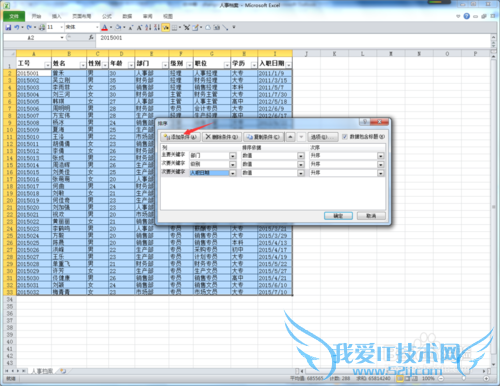The height and width of the screenshot is (386, 500).
Task: Click the cloud shape icon
Action: click(208, 27)
